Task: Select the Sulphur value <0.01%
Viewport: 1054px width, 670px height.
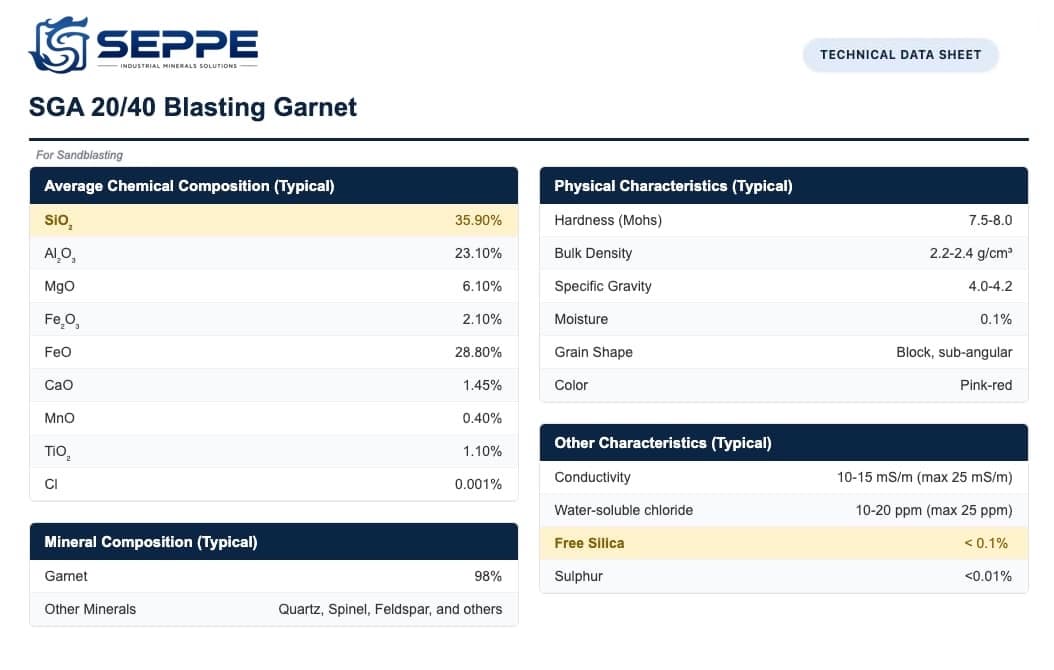Action: point(988,576)
